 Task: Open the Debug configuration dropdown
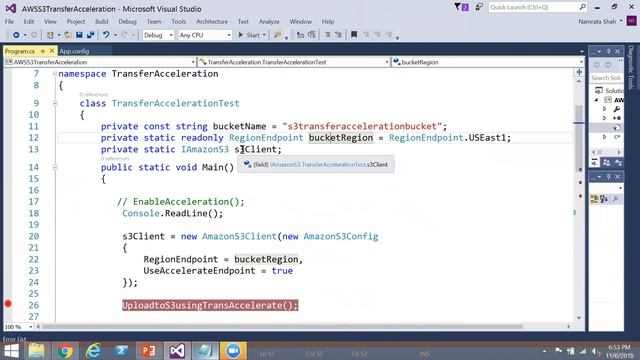158,35
